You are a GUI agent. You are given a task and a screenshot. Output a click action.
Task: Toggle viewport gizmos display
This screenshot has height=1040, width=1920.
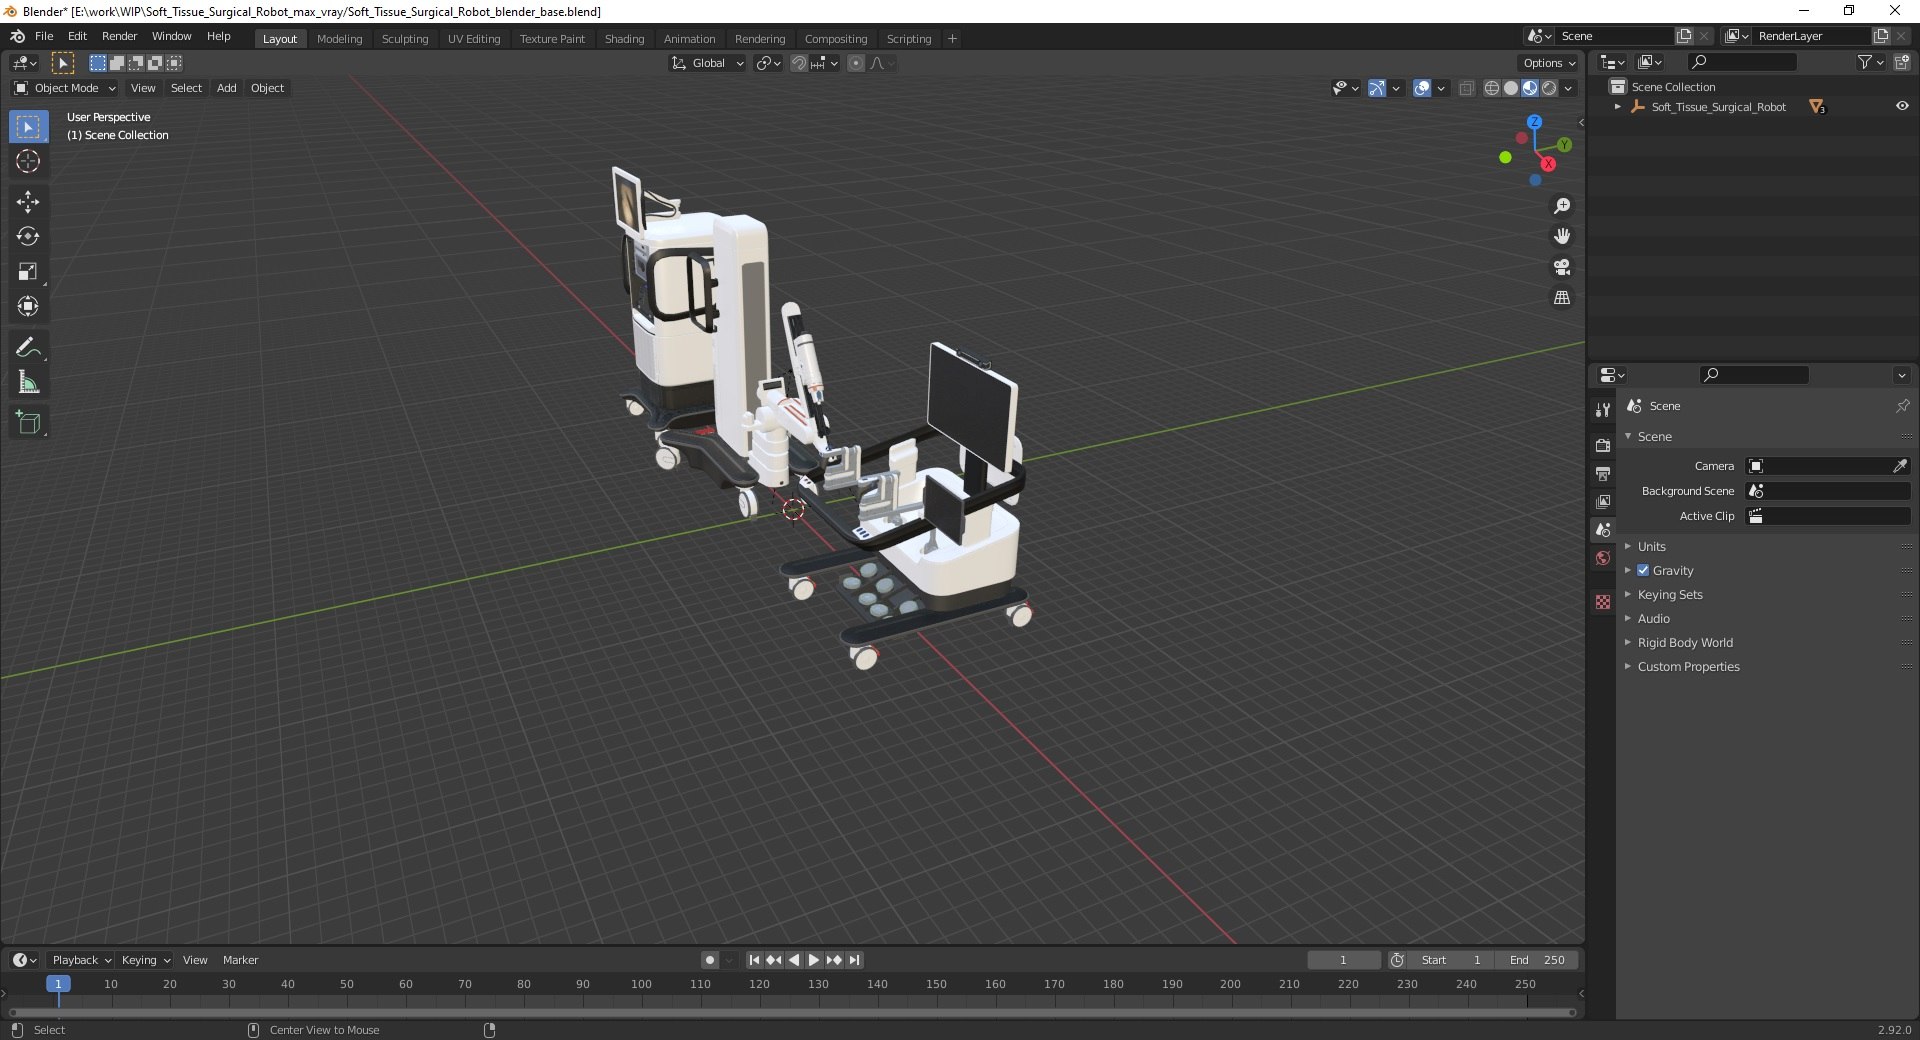pyautogui.click(x=1377, y=88)
